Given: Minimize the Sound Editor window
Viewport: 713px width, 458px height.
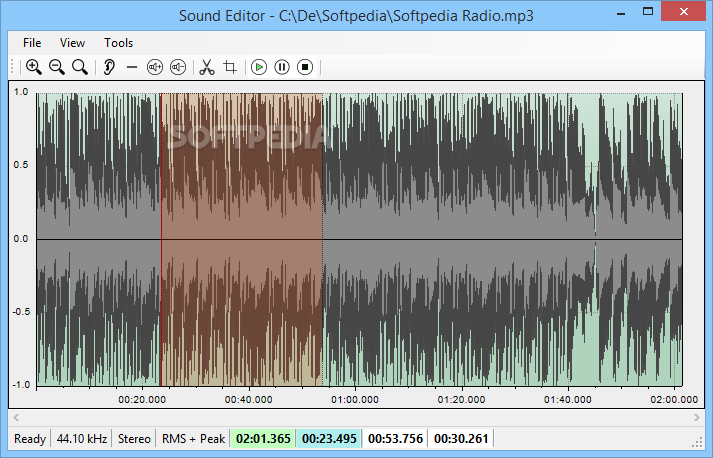Looking at the screenshot, I should 621,13.
